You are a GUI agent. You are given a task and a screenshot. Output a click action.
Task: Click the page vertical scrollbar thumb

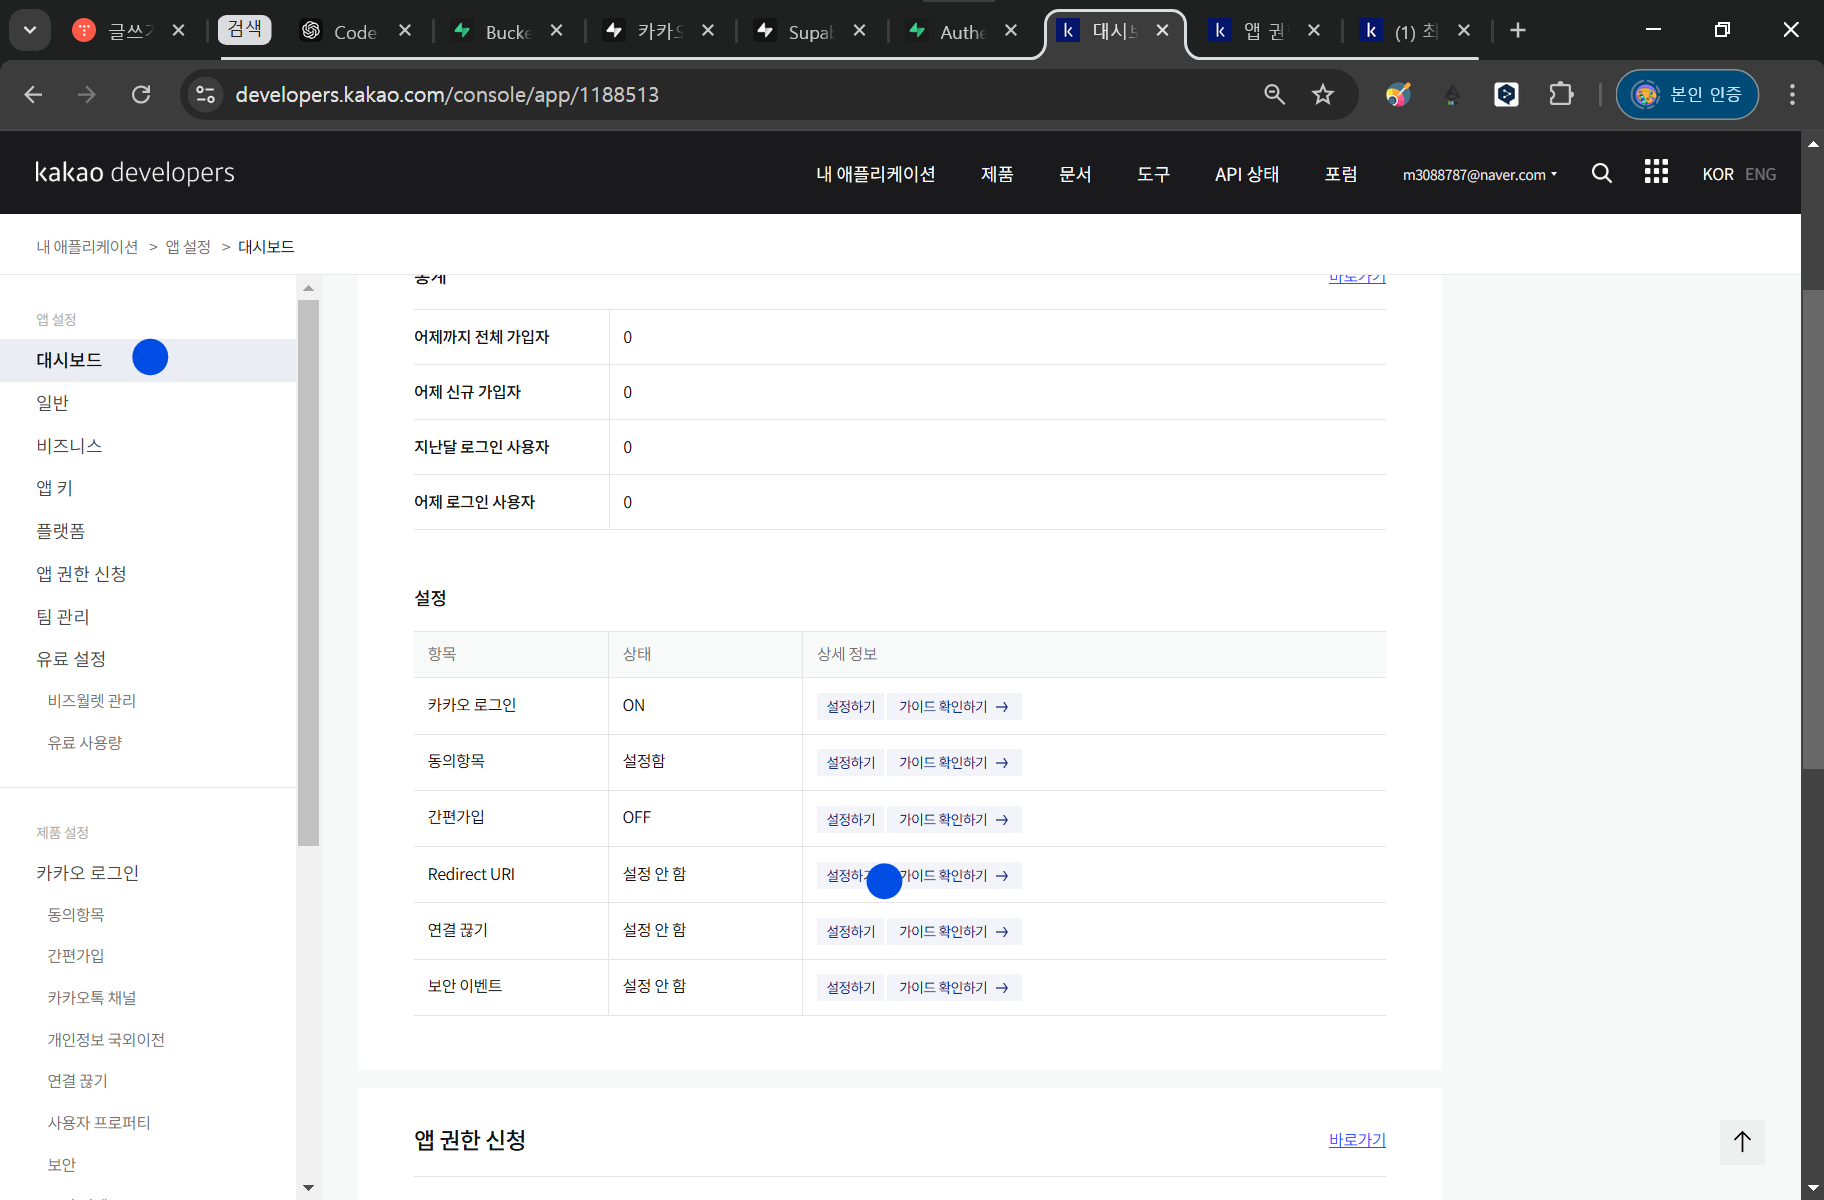(x=1812, y=529)
